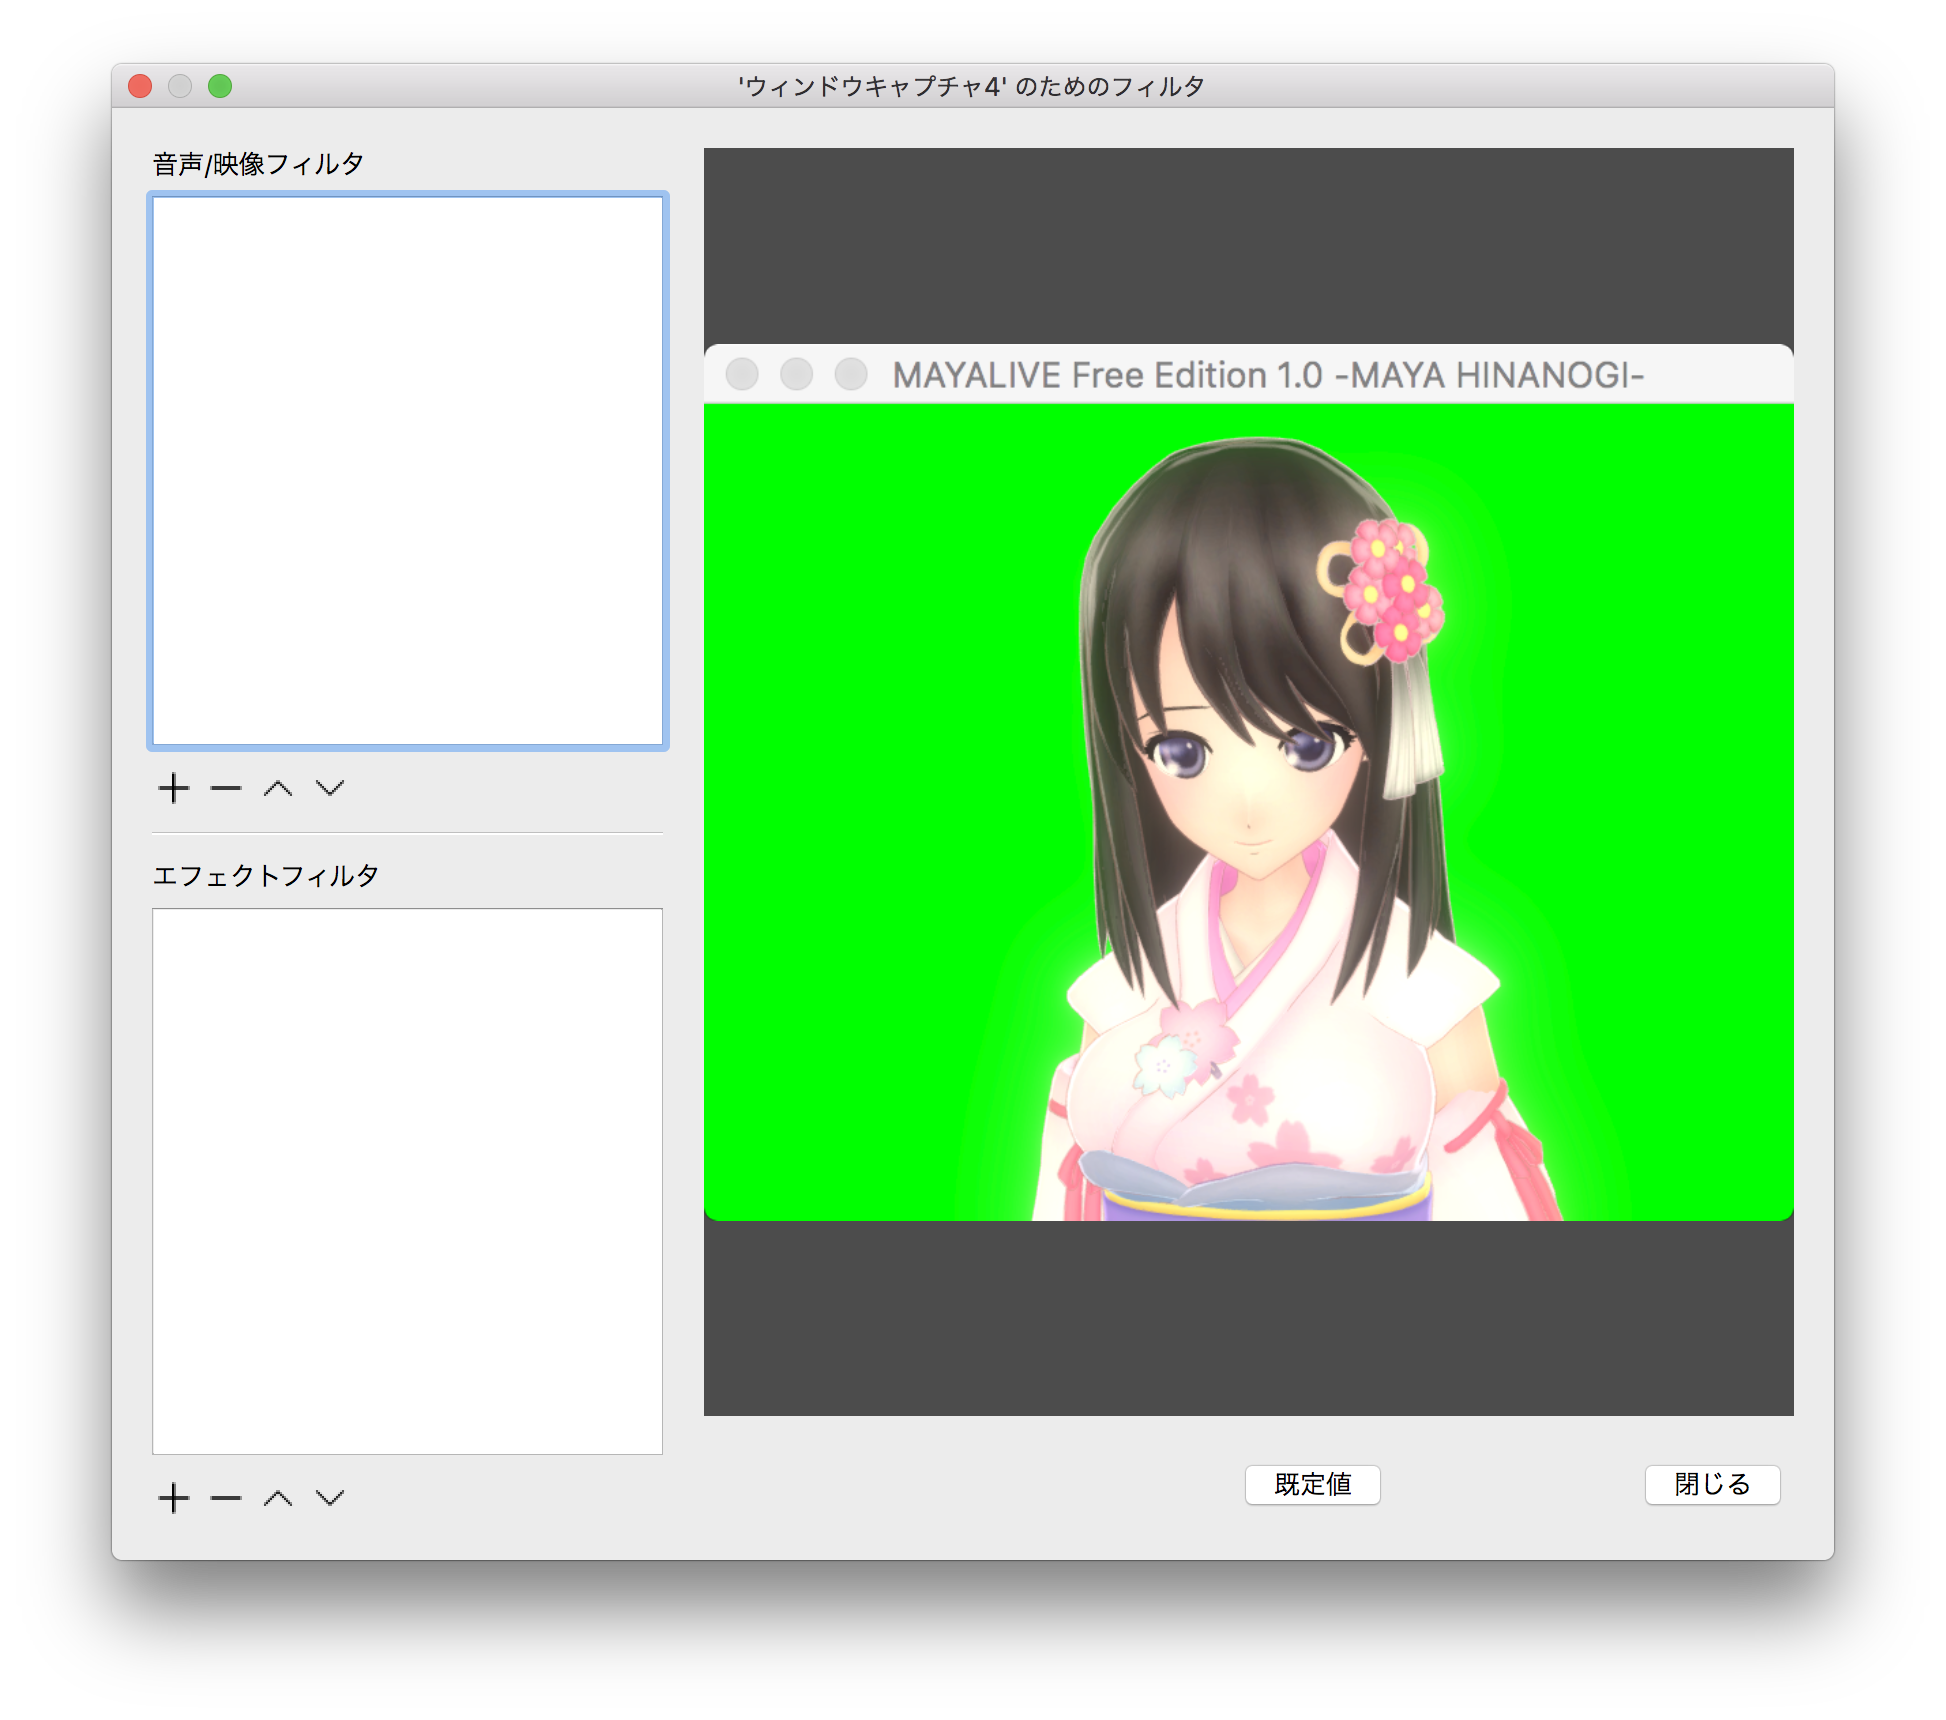
Task: Click the 閉じる close button
Action: pyautogui.click(x=1712, y=1484)
